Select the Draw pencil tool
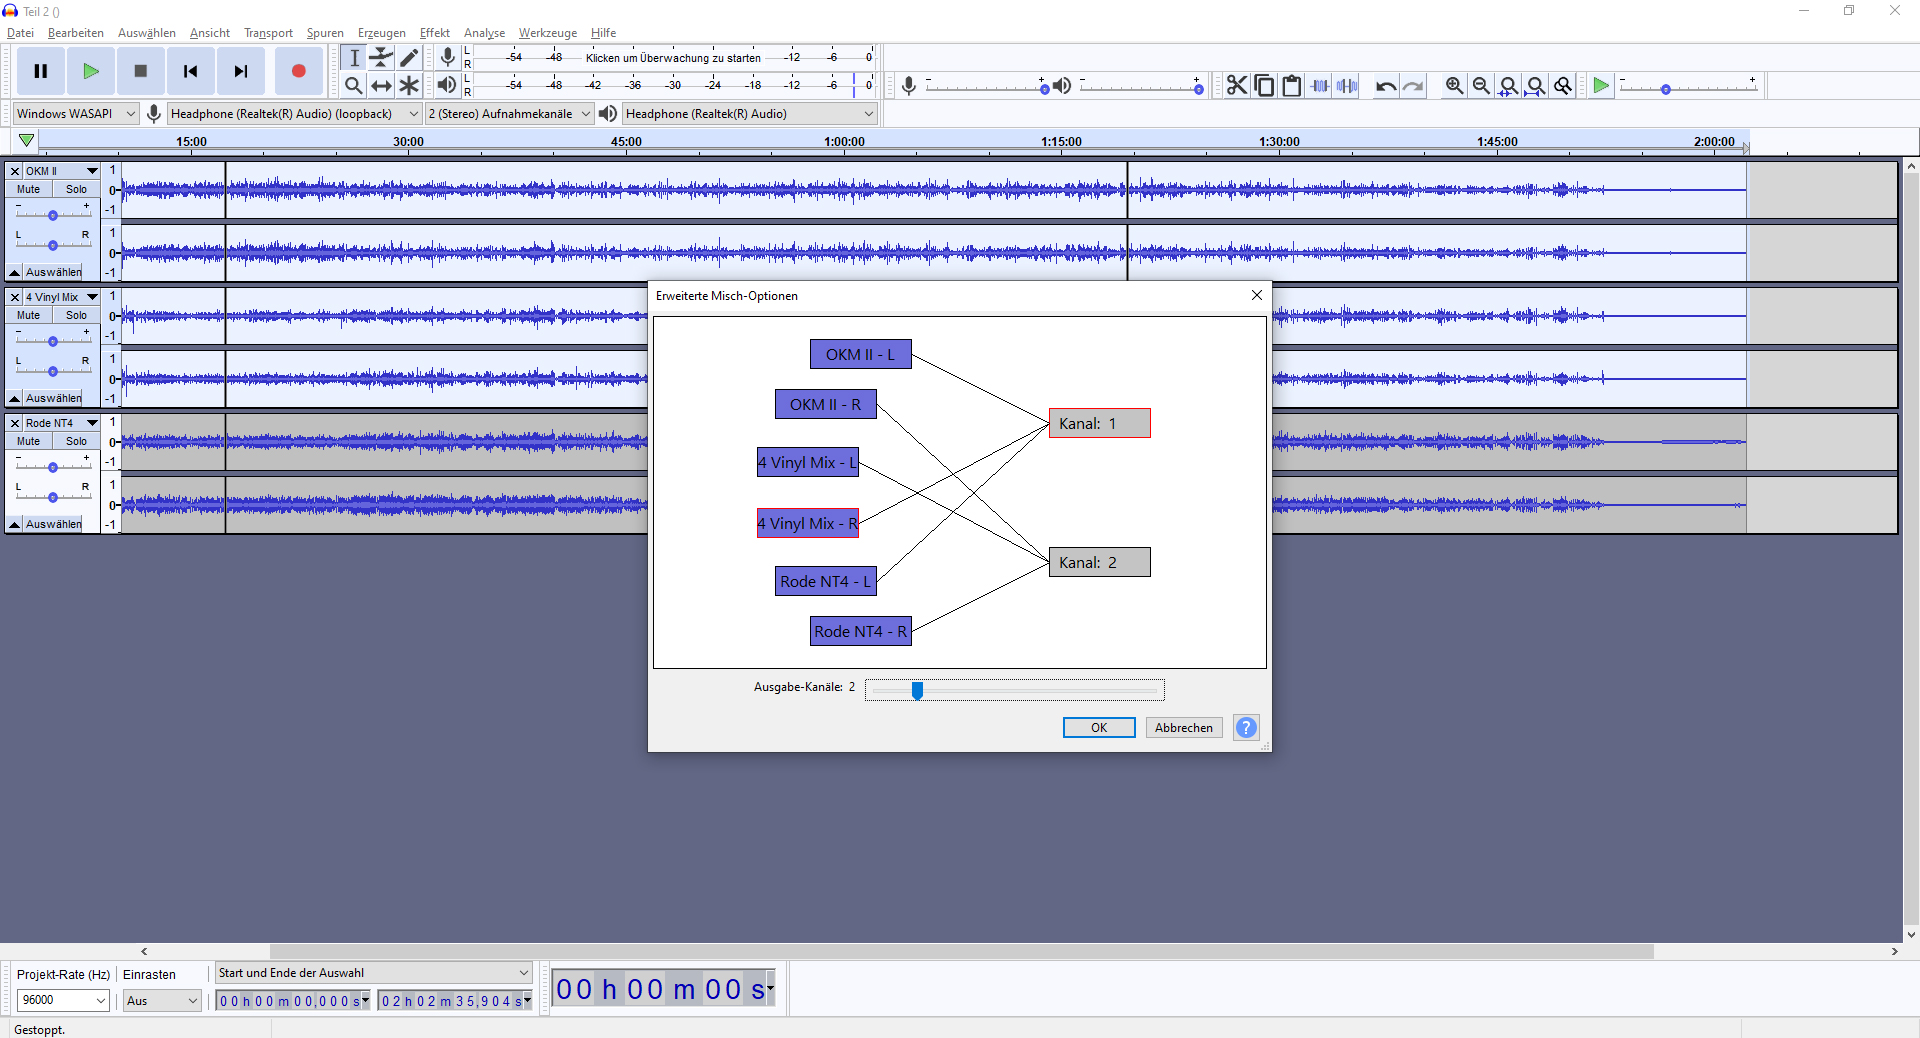The width and height of the screenshot is (1920, 1038). (409, 58)
